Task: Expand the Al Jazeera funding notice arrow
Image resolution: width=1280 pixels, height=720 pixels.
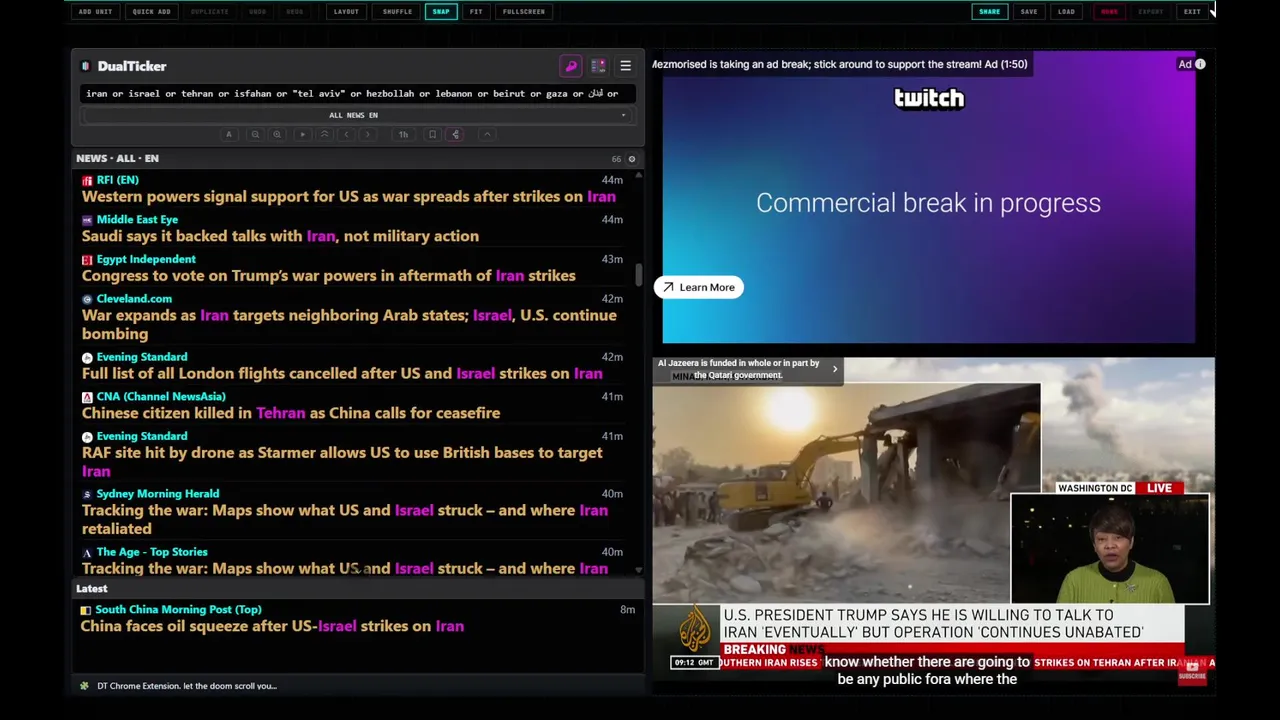Action: click(835, 369)
